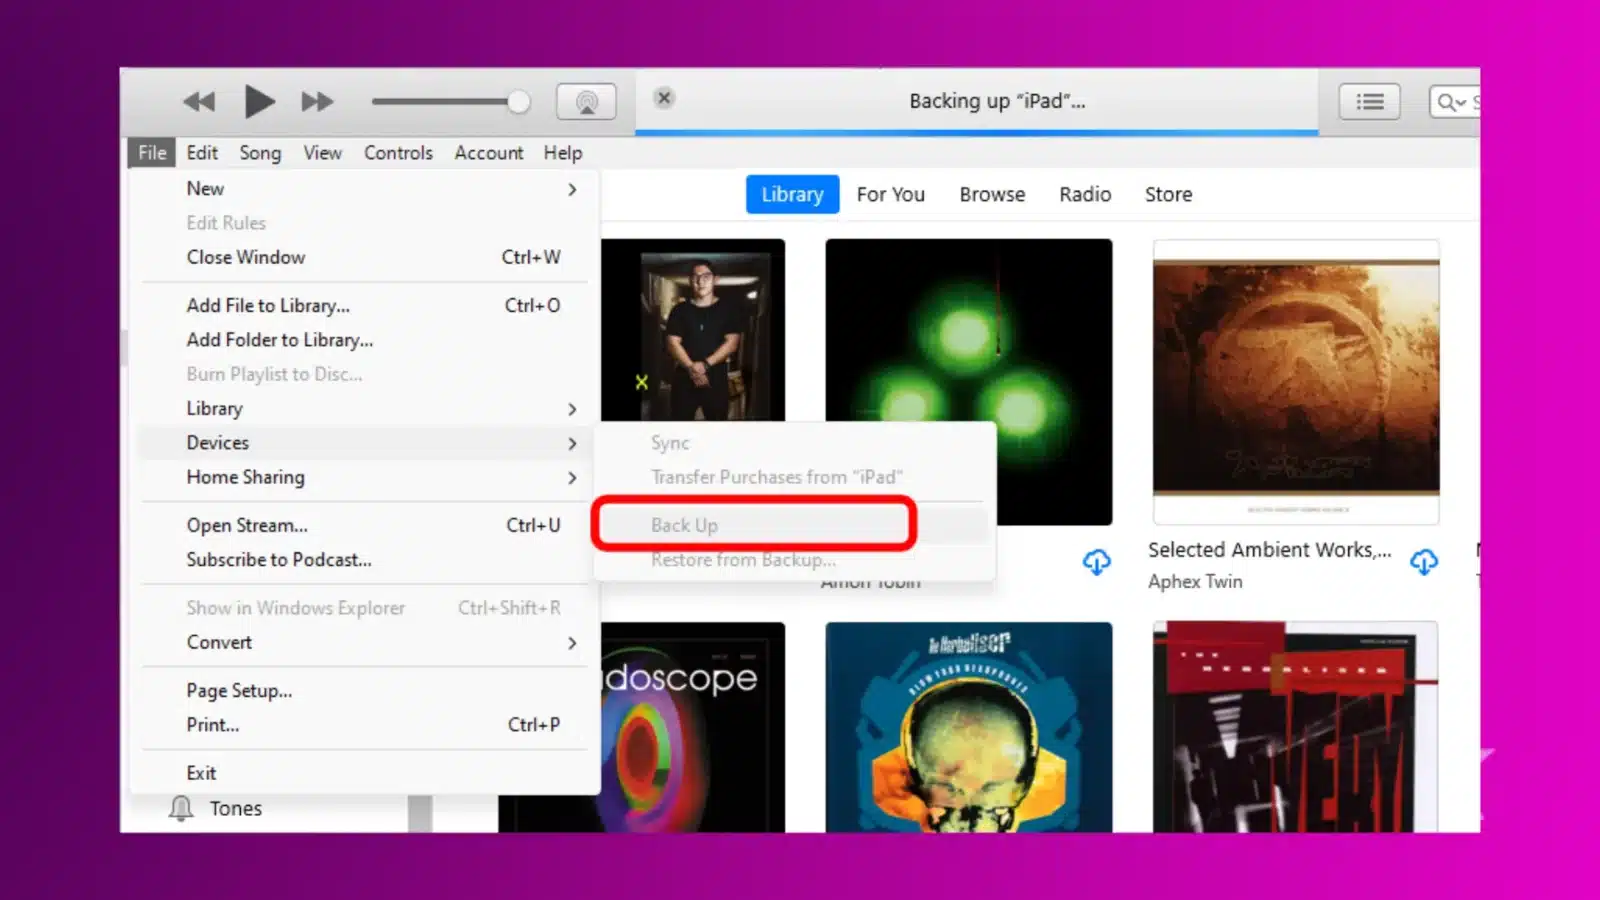1600x900 pixels.
Task: Select Add Folder to Library
Action: tap(366, 340)
